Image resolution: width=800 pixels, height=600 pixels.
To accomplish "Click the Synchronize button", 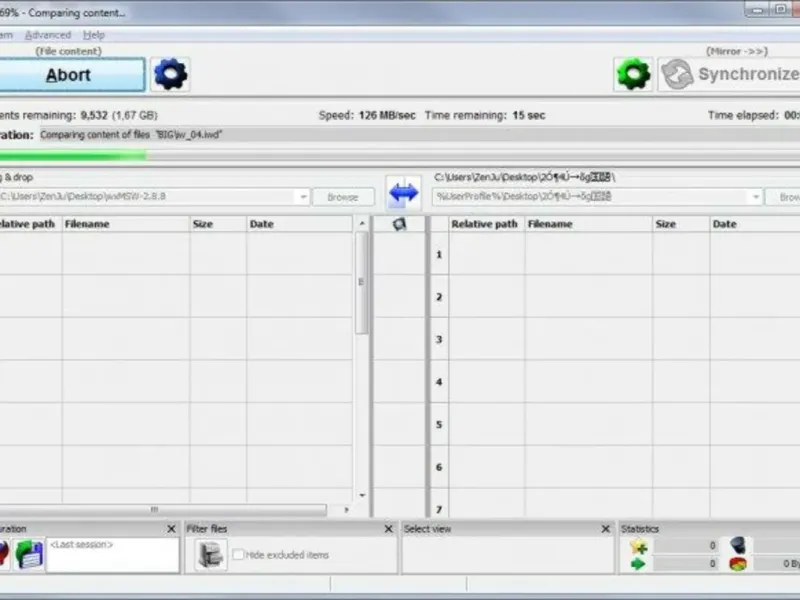I will click(x=729, y=74).
